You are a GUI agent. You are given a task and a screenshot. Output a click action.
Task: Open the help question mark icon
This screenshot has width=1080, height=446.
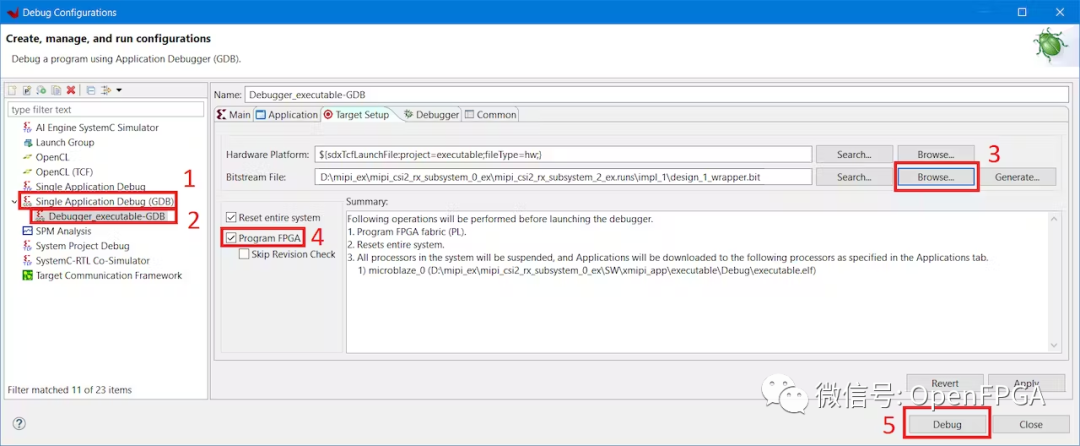coord(19,424)
